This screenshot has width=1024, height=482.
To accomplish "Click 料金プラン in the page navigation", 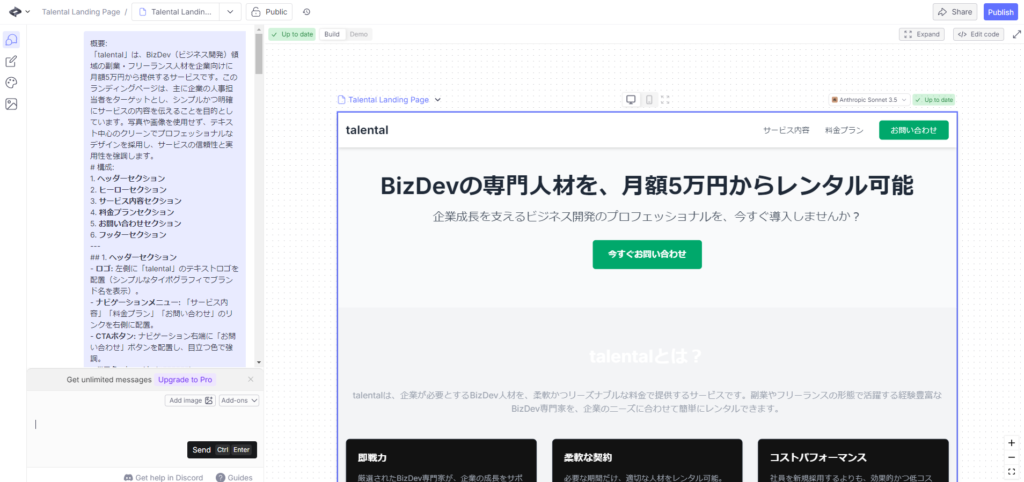I will [844, 130].
